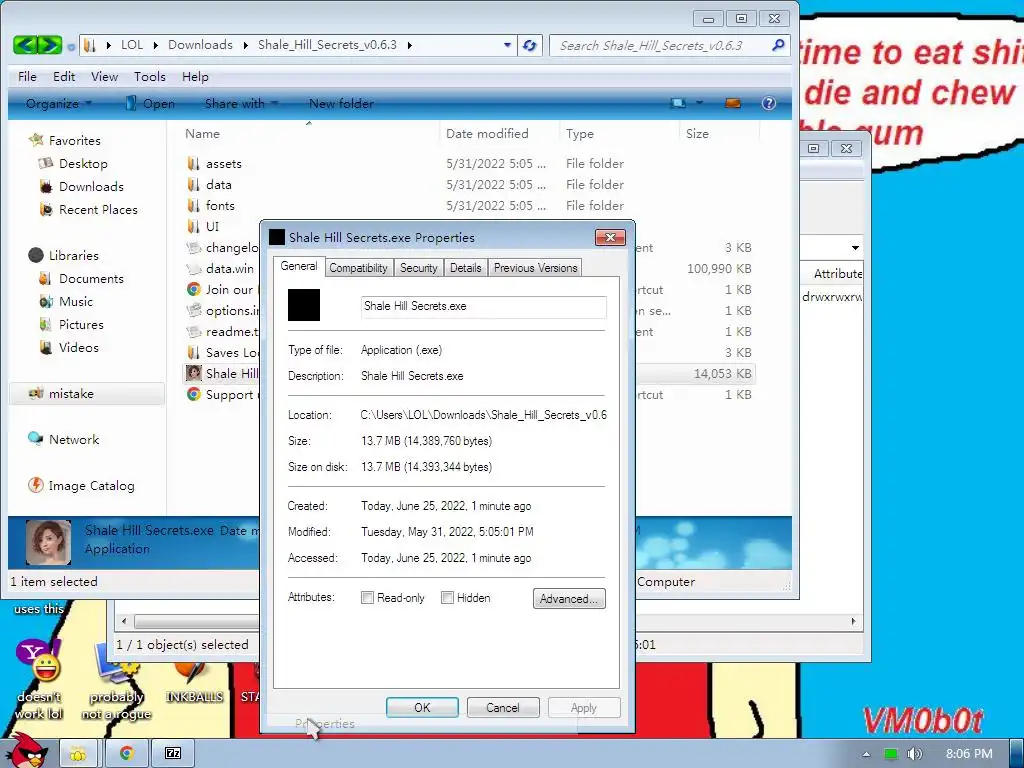
Task: Open the Explorer help icon
Action: (x=769, y=103)
